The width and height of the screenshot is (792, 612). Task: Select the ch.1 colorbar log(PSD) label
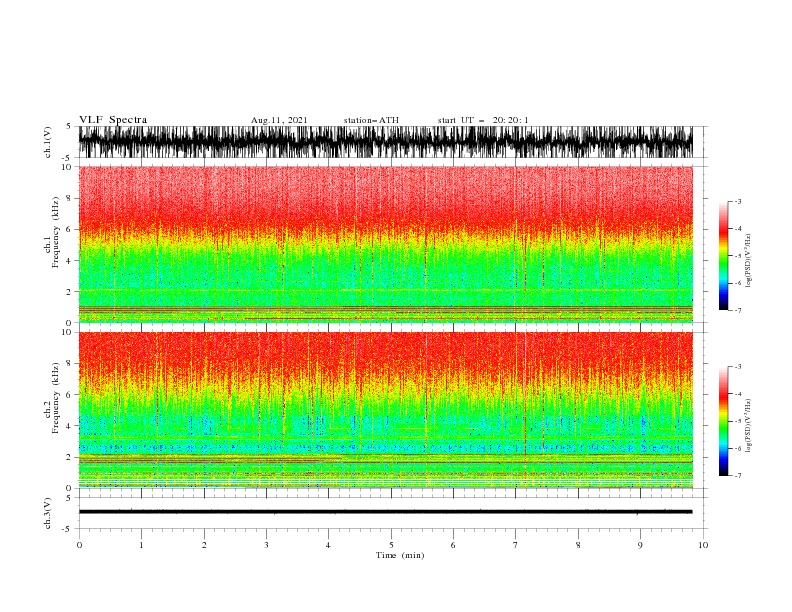pyautogui.click(x=749, y=261)
